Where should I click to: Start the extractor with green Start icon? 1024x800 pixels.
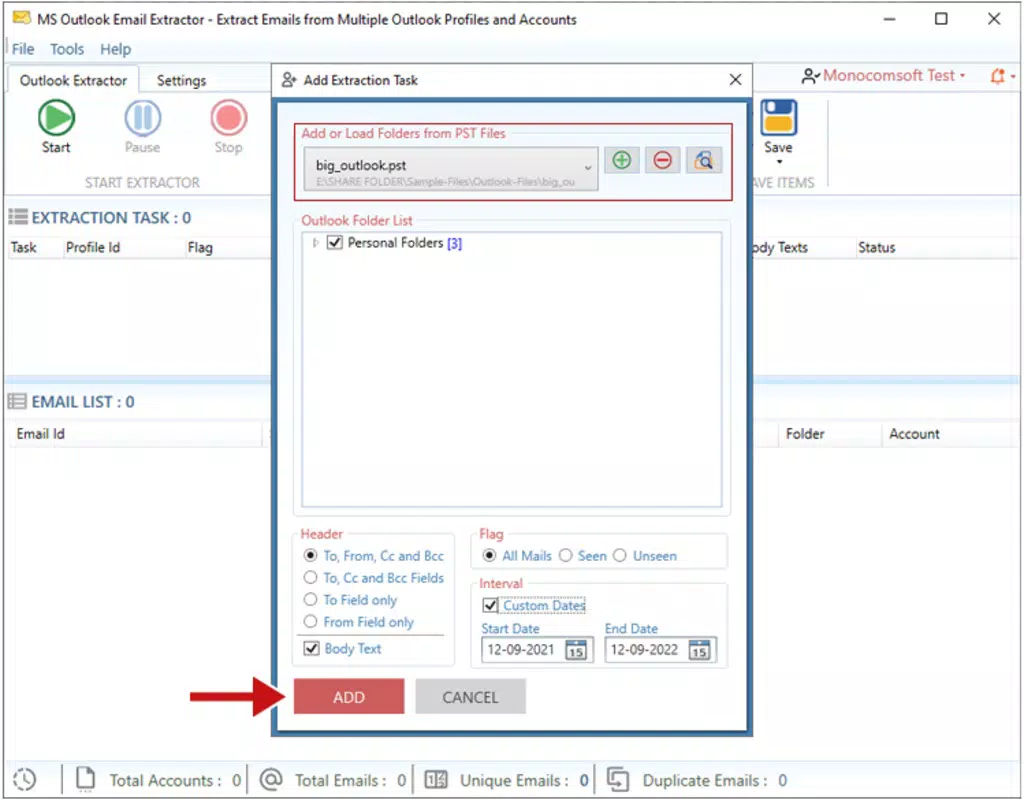pyautogui.click(x=56, y=118)
